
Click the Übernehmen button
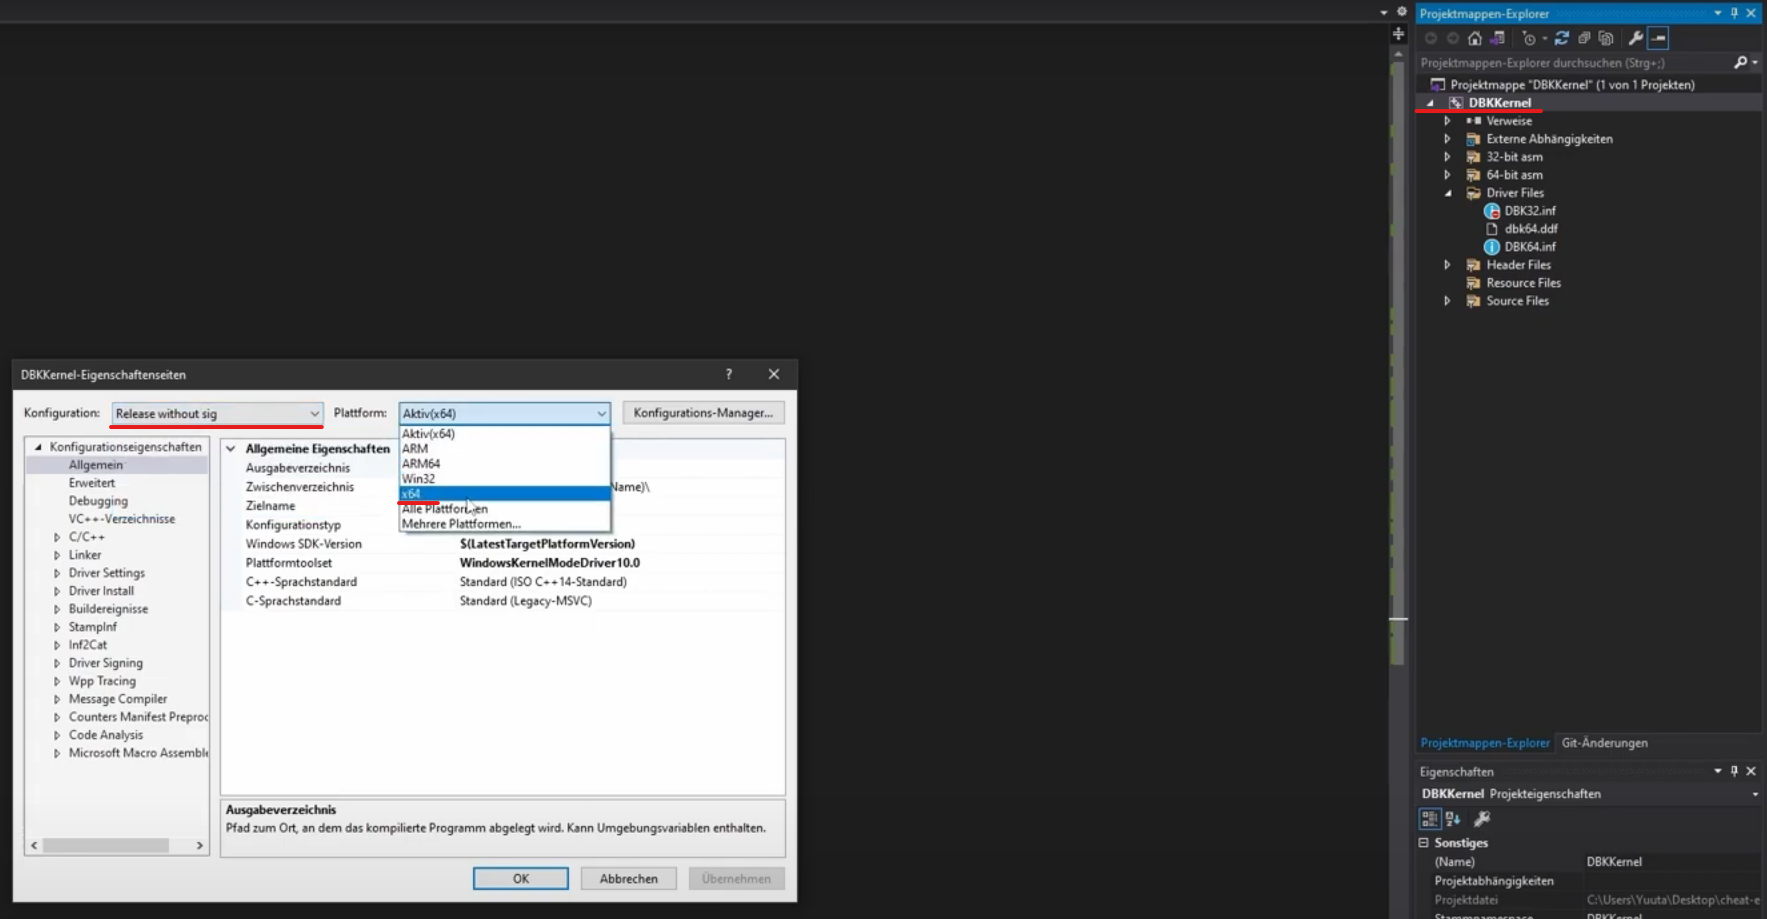click(x=736, y=879)
